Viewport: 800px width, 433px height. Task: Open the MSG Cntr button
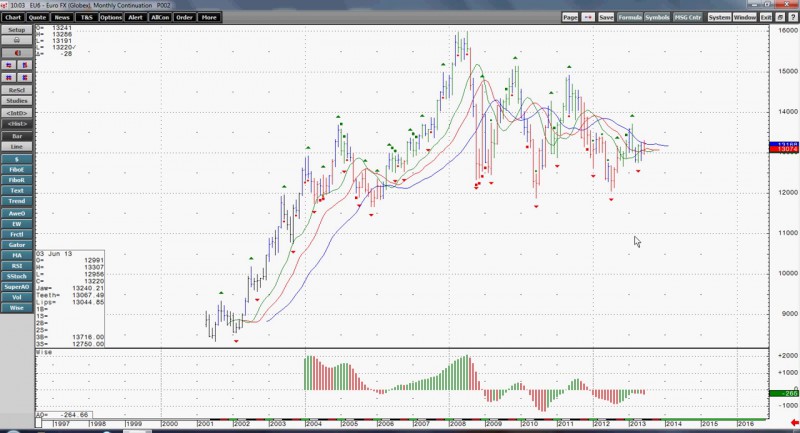click(688, 17)
